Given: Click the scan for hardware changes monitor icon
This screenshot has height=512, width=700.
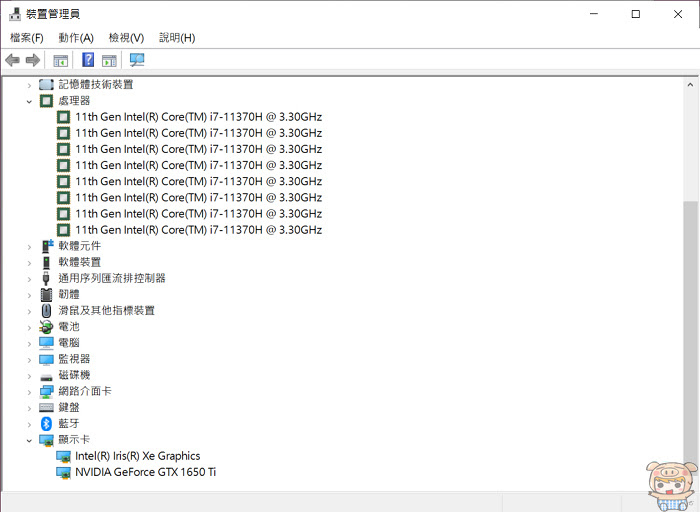Looking at the screenshot, I should click(x=137, y=60).
